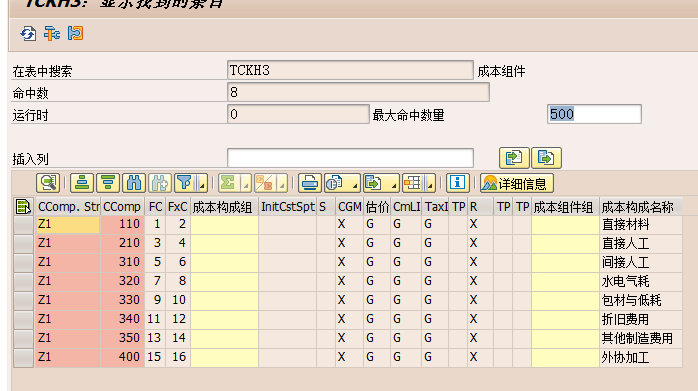This screenshot has height=391, width=698.
Task: Sort descending using the ALV toolbar icon
Action: point(108,183)
